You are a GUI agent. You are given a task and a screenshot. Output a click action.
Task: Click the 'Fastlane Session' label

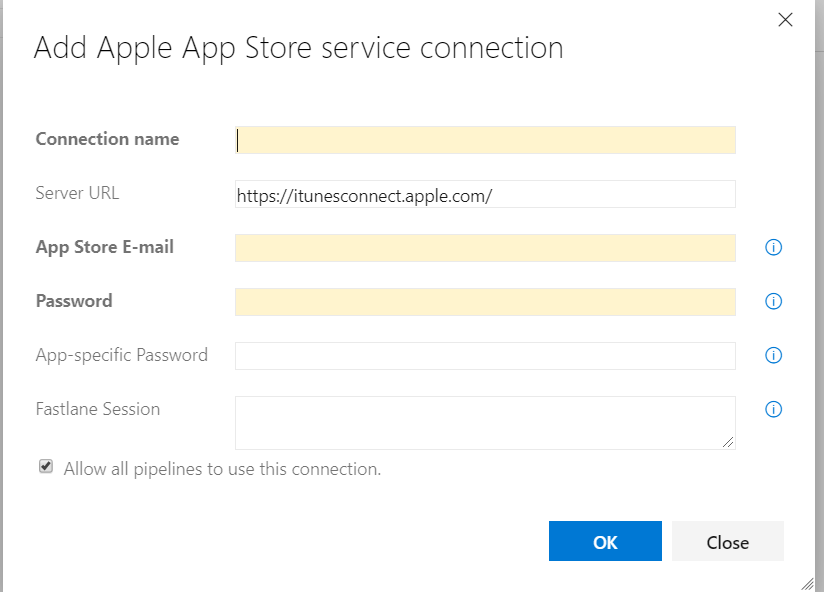[98, 409]
